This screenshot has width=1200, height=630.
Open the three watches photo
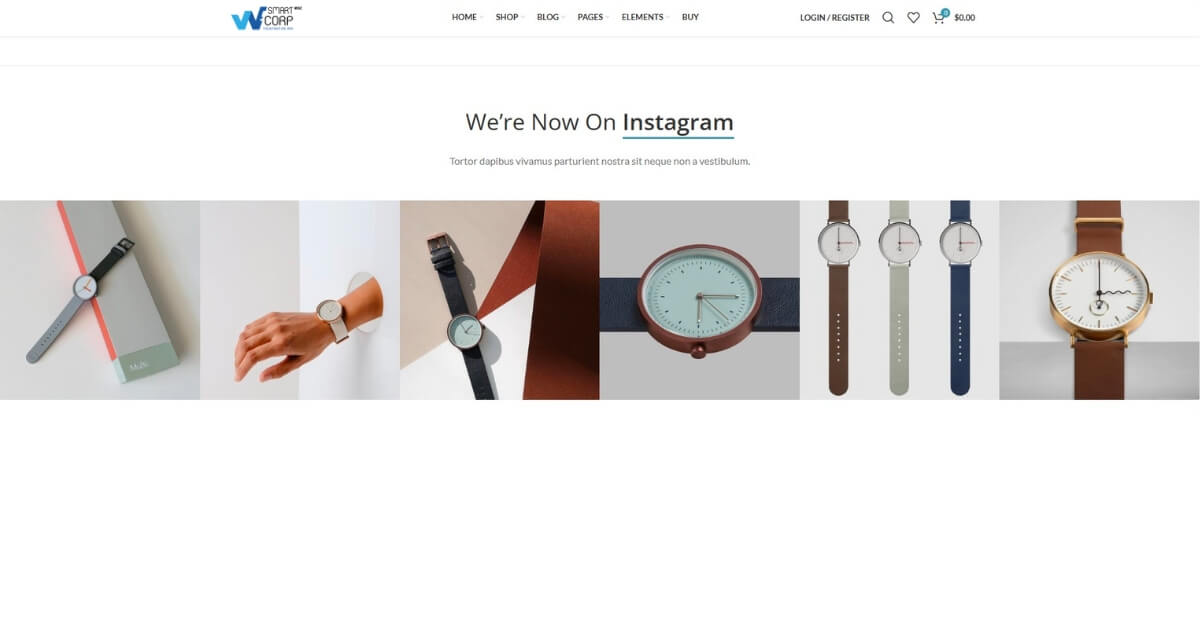tap(900, 300)
